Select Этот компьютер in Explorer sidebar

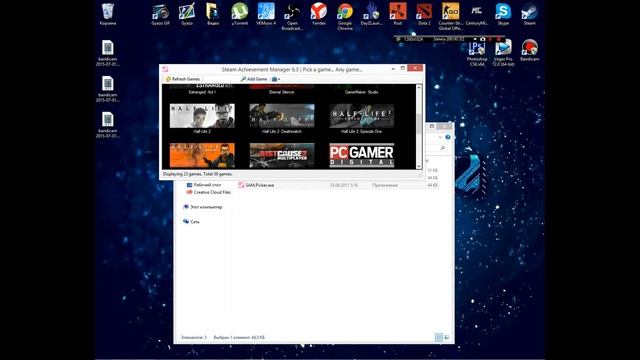pos(203,207)
